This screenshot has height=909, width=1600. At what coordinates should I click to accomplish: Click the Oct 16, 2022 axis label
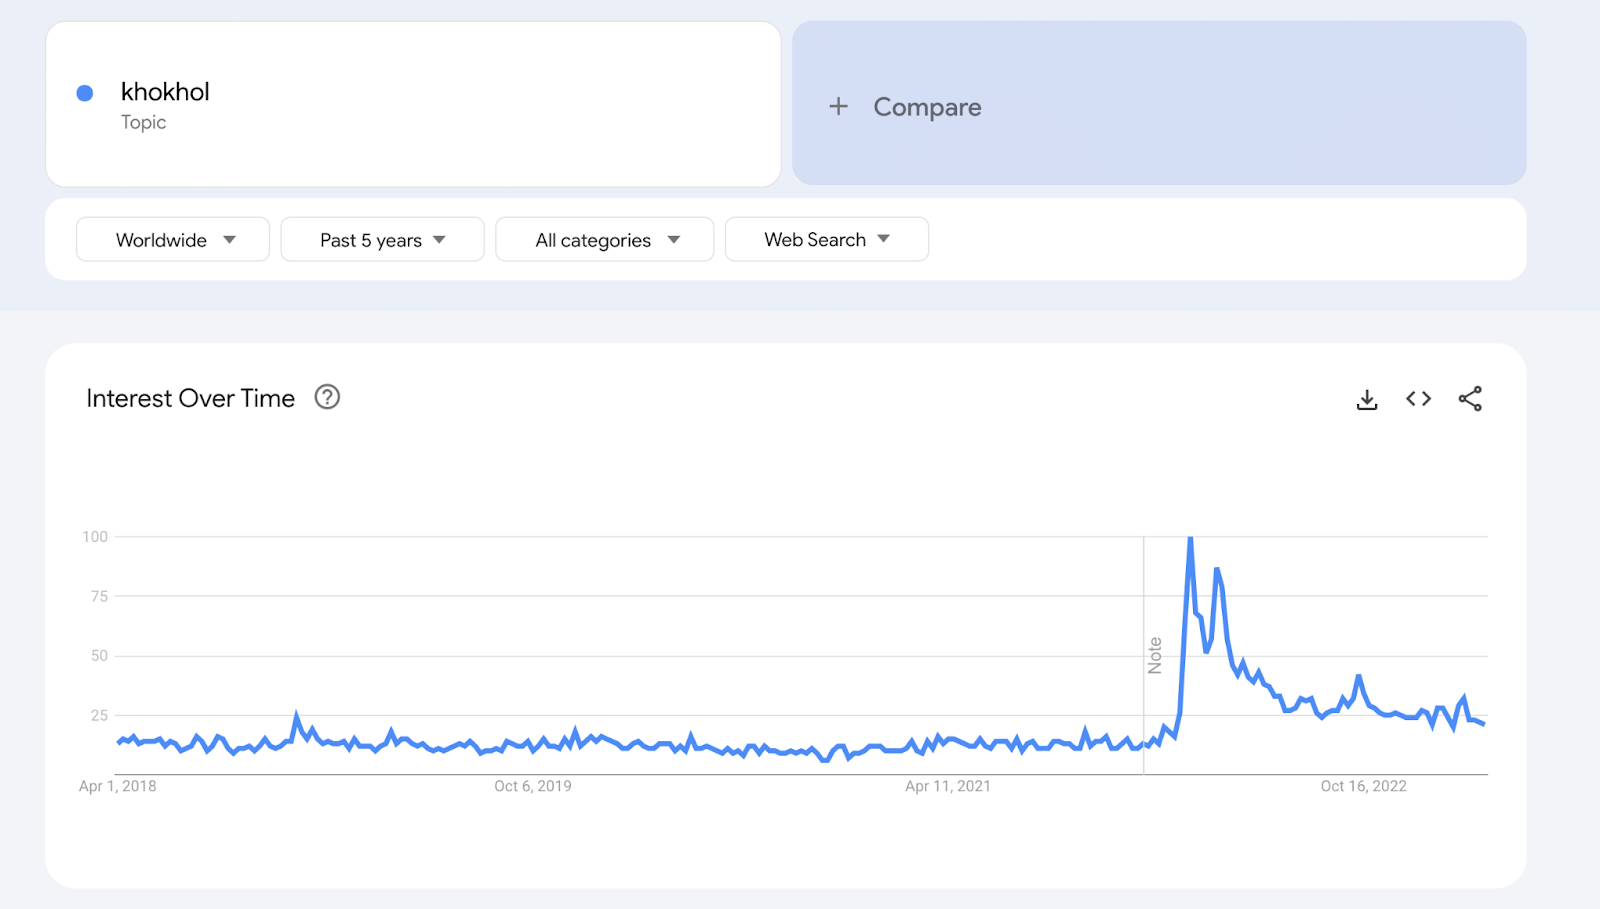tap(1363, 786)
